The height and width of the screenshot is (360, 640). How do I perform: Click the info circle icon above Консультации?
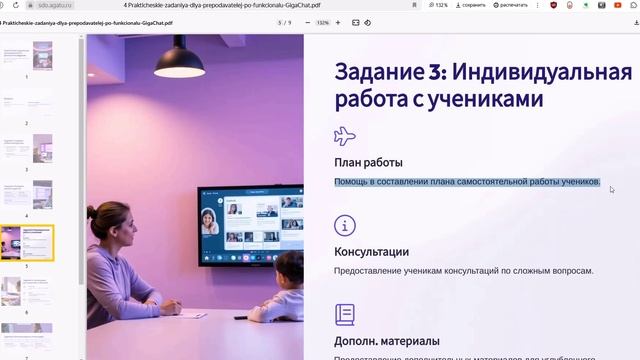point(345,225)
